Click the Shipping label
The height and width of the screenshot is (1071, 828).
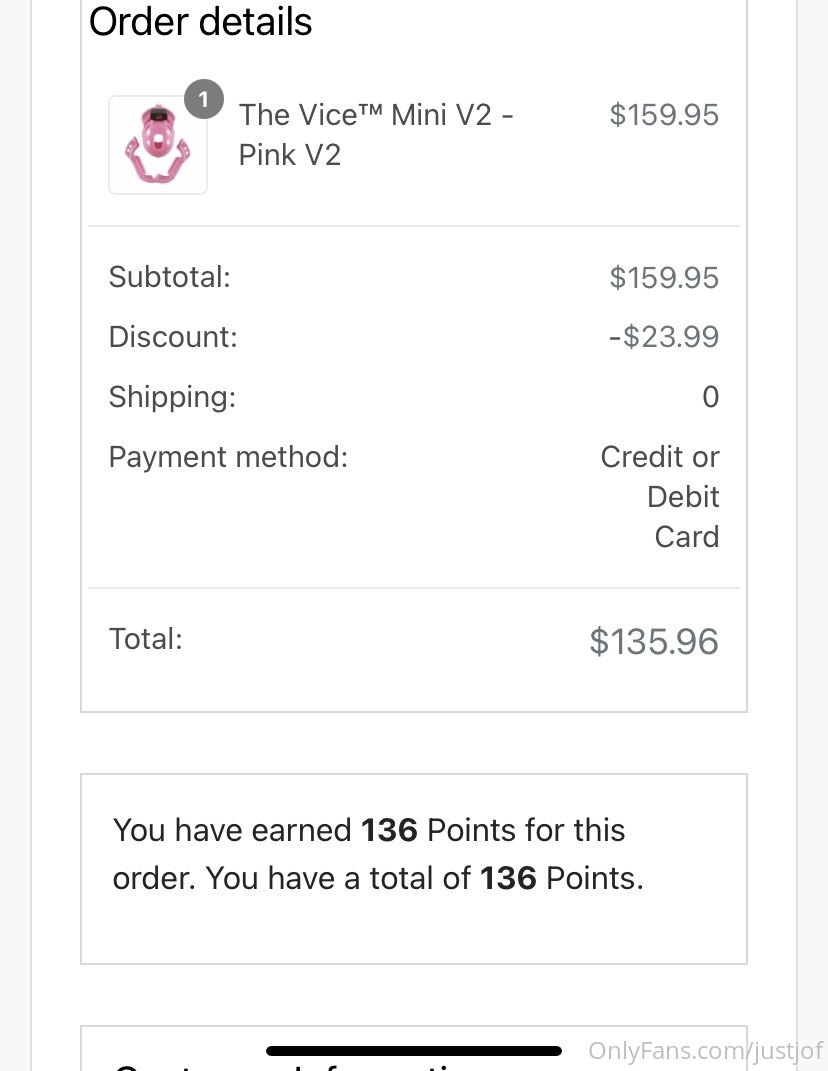[172, 397]
